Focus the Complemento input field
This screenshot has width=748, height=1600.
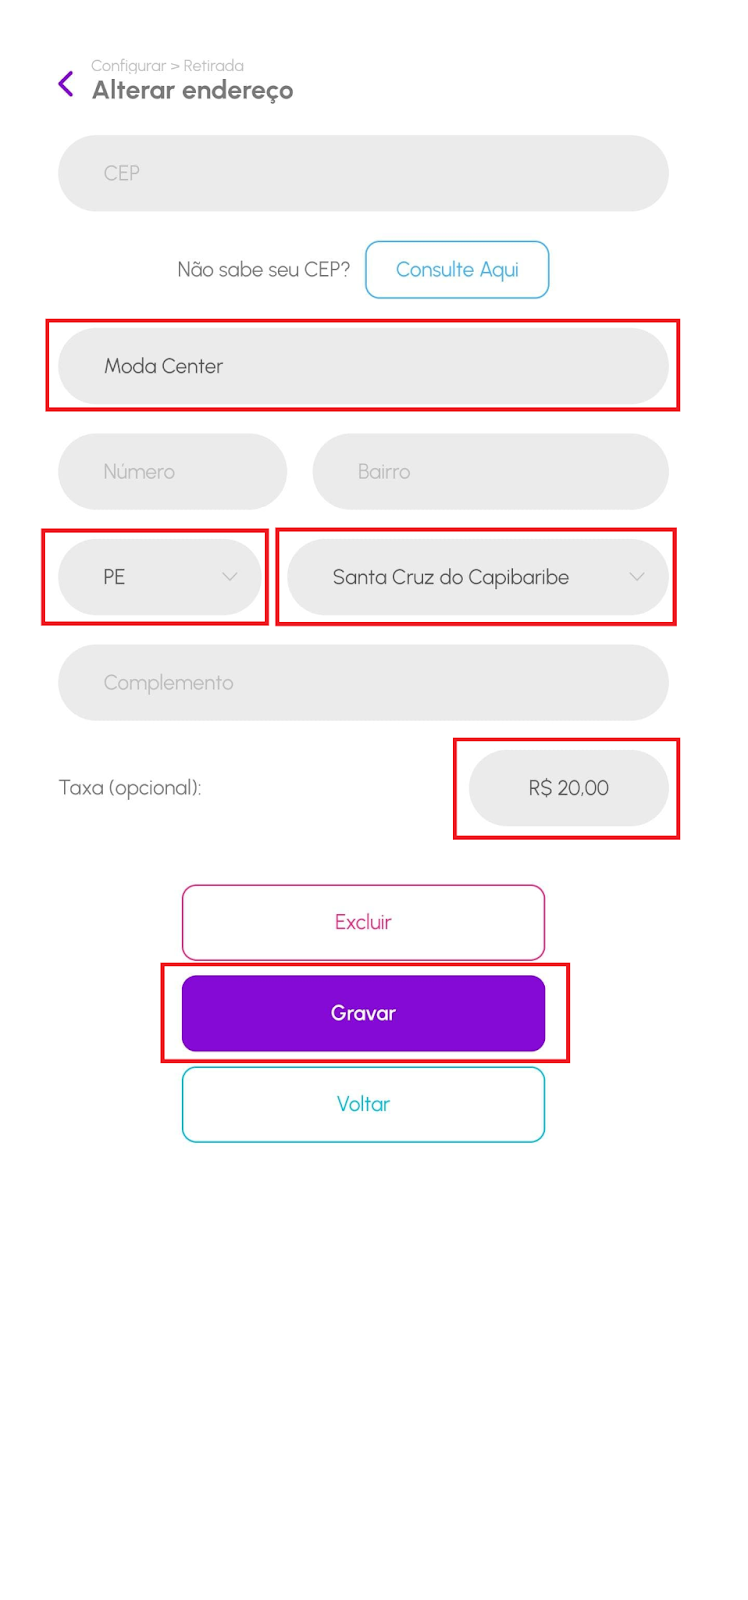coord(363,683)
